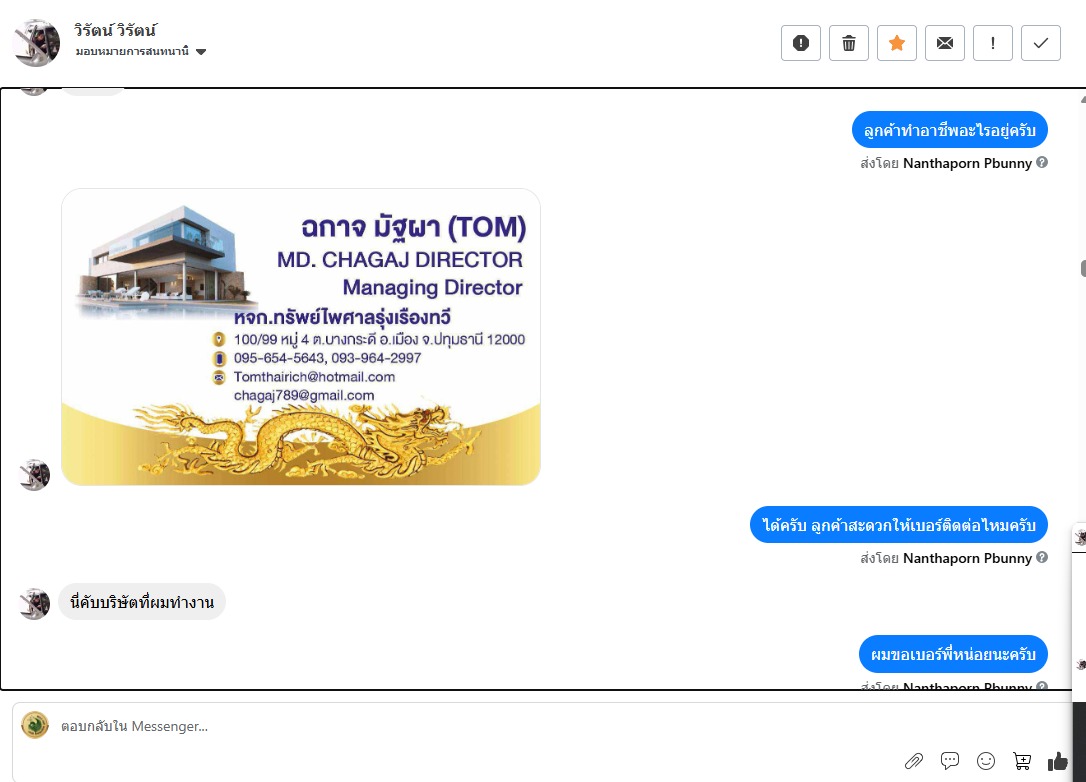Click มอบหมายการสนทนานี้ assignment label

click(x=132, y=51)
